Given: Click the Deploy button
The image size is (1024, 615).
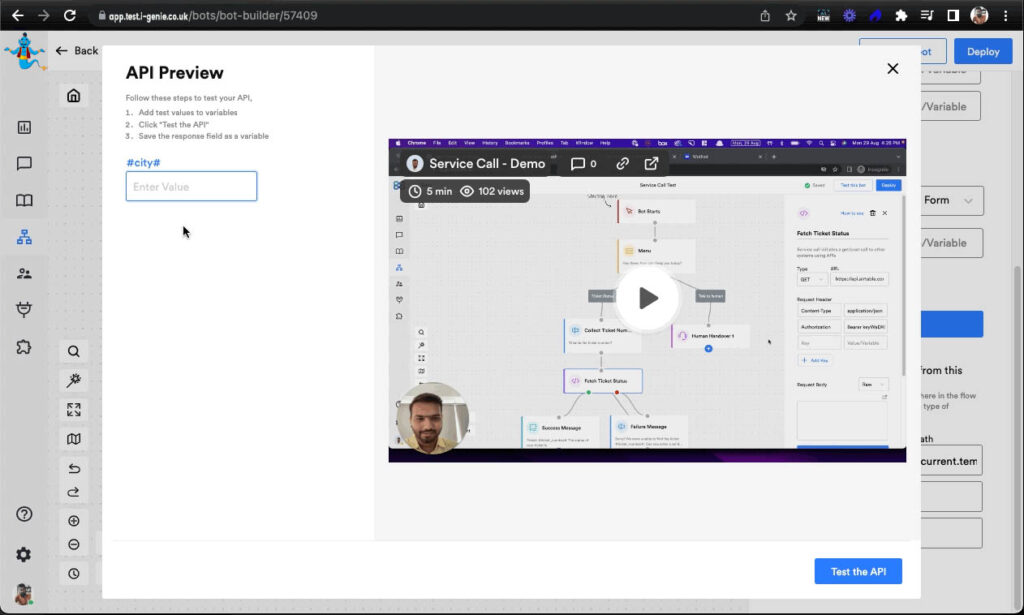Looking at the screenshot, I should [x=982, y=51].
